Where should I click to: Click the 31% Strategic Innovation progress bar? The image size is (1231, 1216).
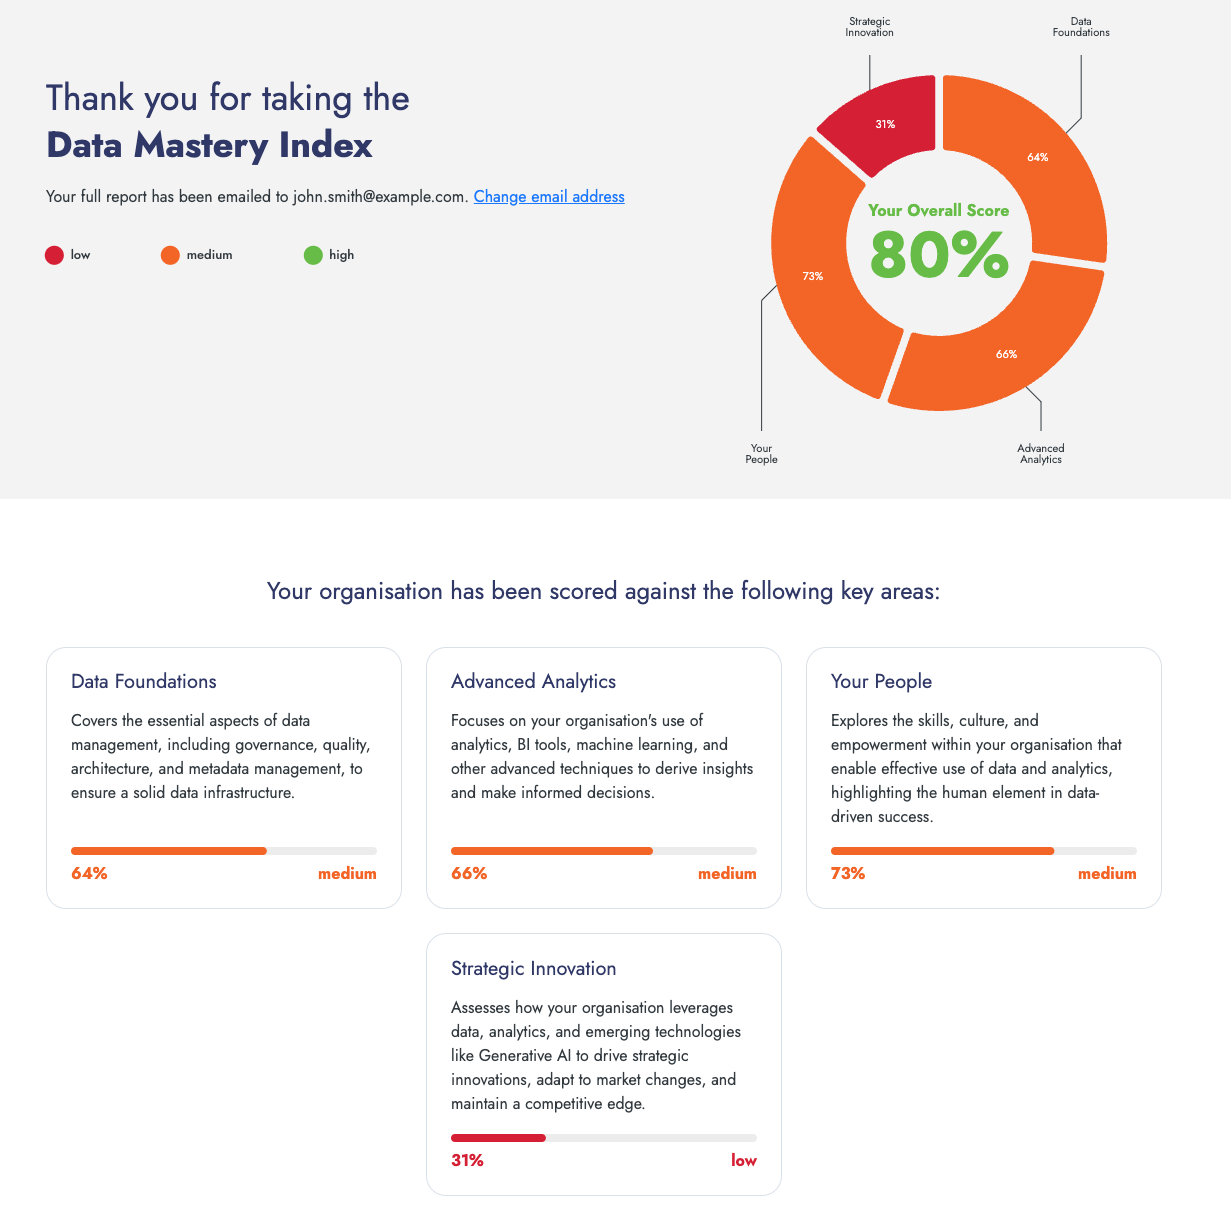pos(604,1138)
